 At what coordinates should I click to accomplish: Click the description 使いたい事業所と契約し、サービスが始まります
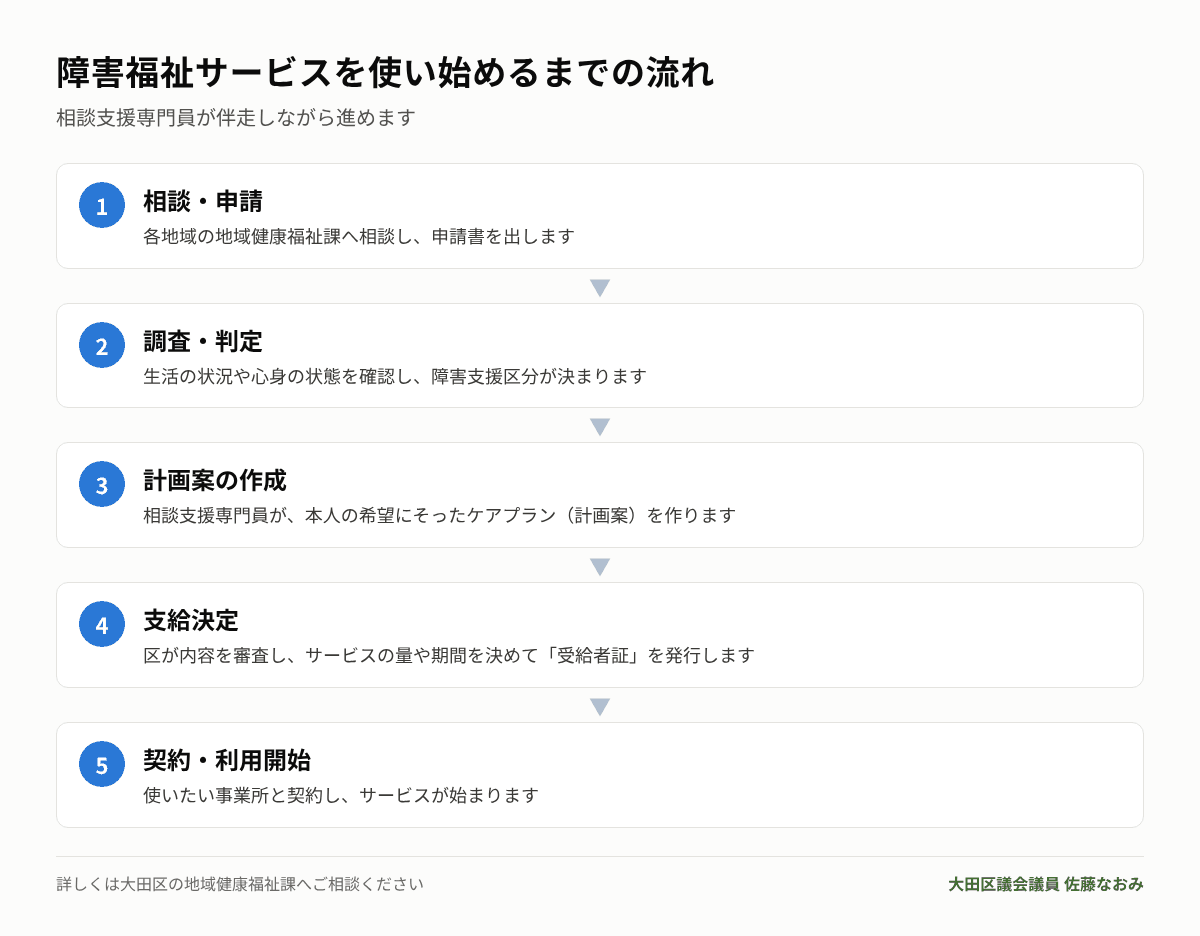pyautogui.click(x=341, y=795)
